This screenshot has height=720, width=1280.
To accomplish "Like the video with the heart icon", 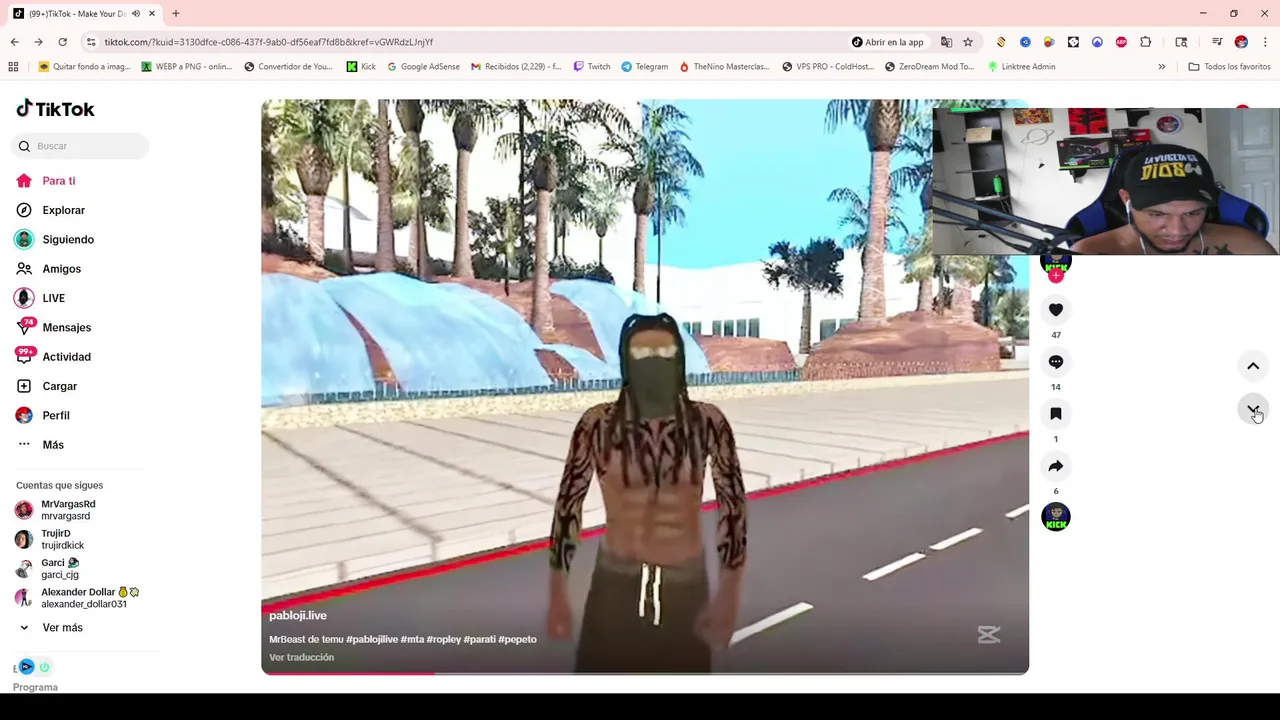I will click(1056, 310).
